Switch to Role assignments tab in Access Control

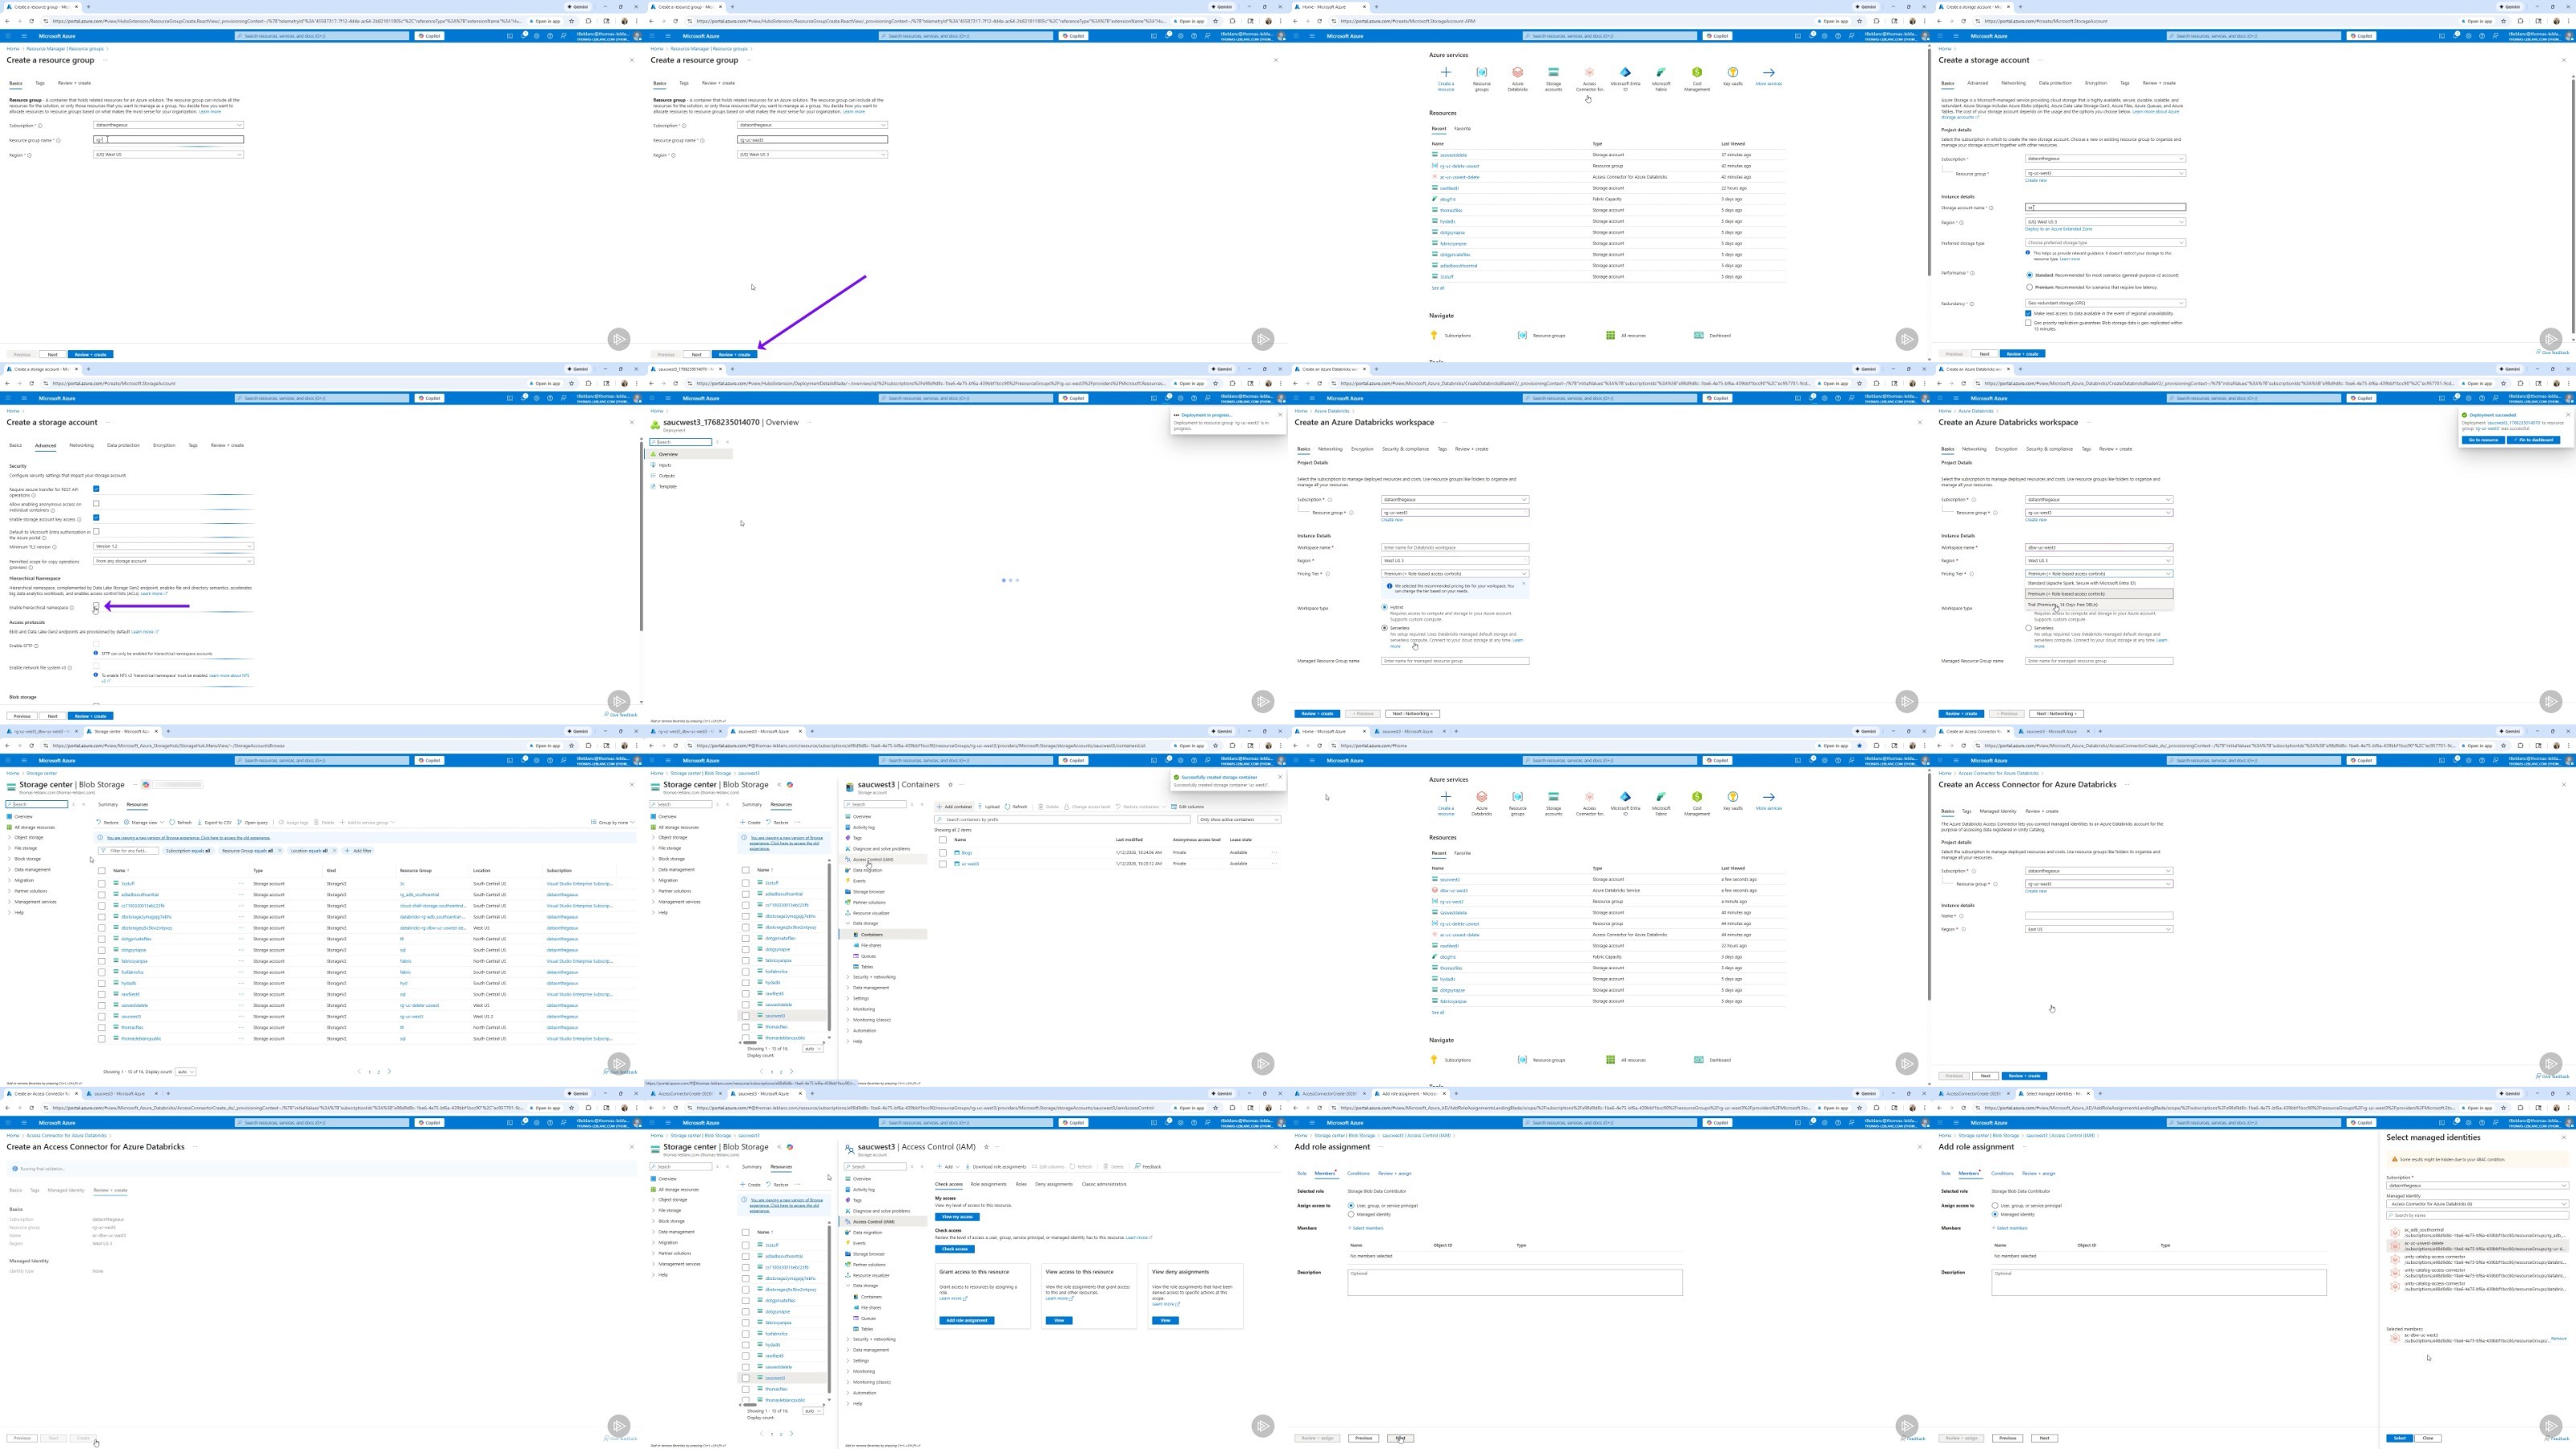pyautogui.click(x=988, y=1184)
